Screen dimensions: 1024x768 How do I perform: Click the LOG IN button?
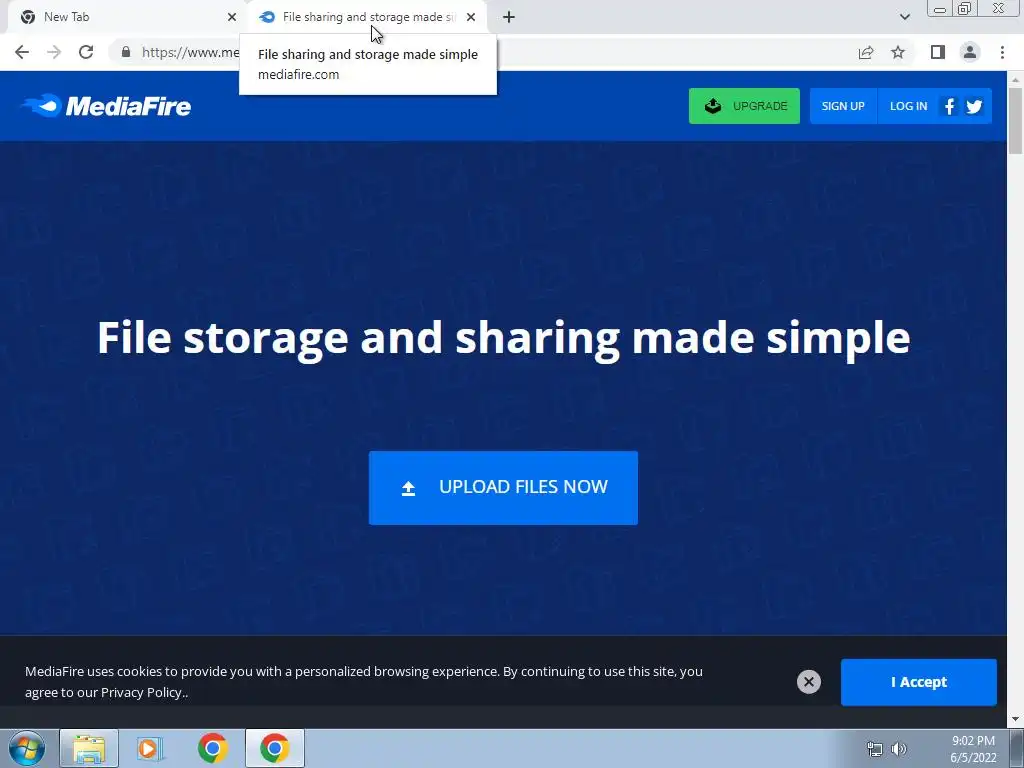pyautogui.click(x=908, y=106)
